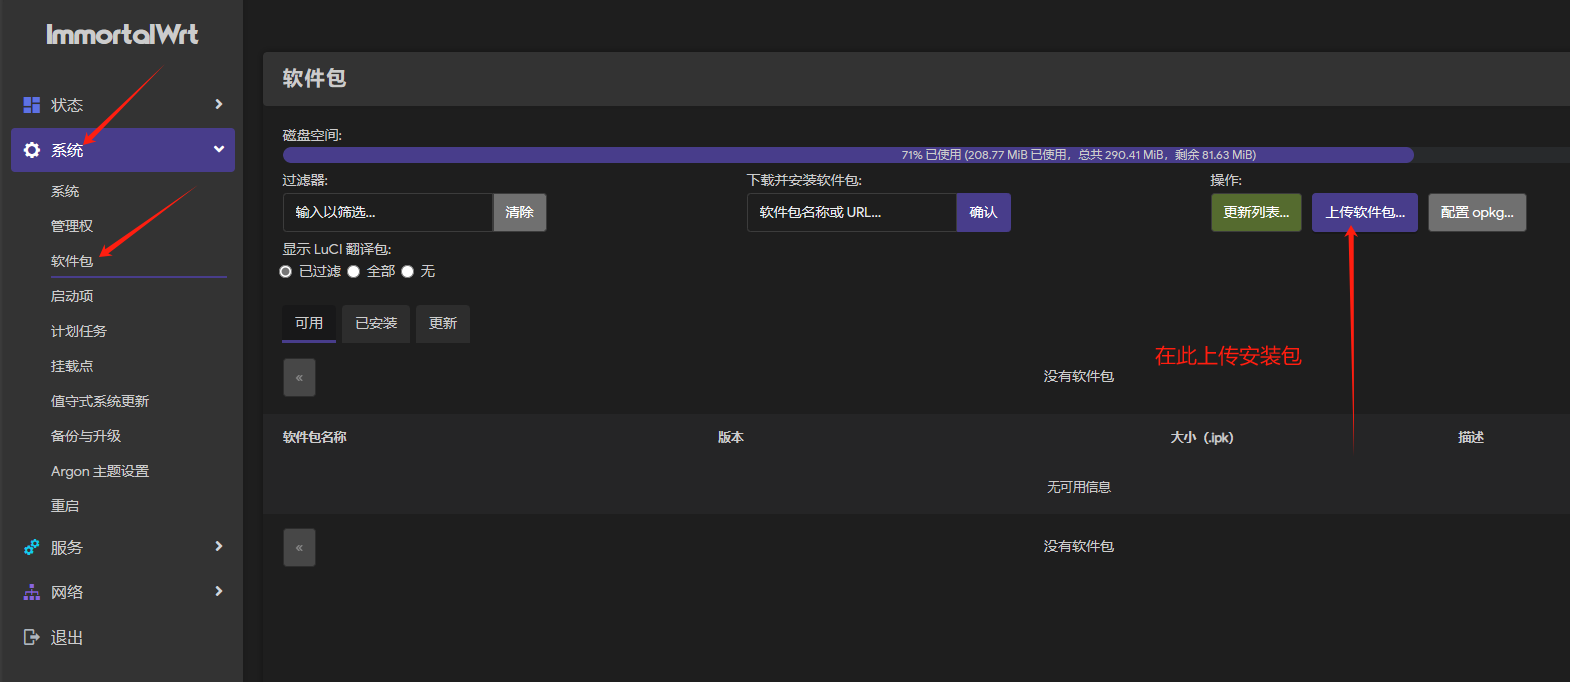Select the 已过滤 radio option
This screenshot has height=682, width=1570.
pyautogui.click(x=286, y=272)
